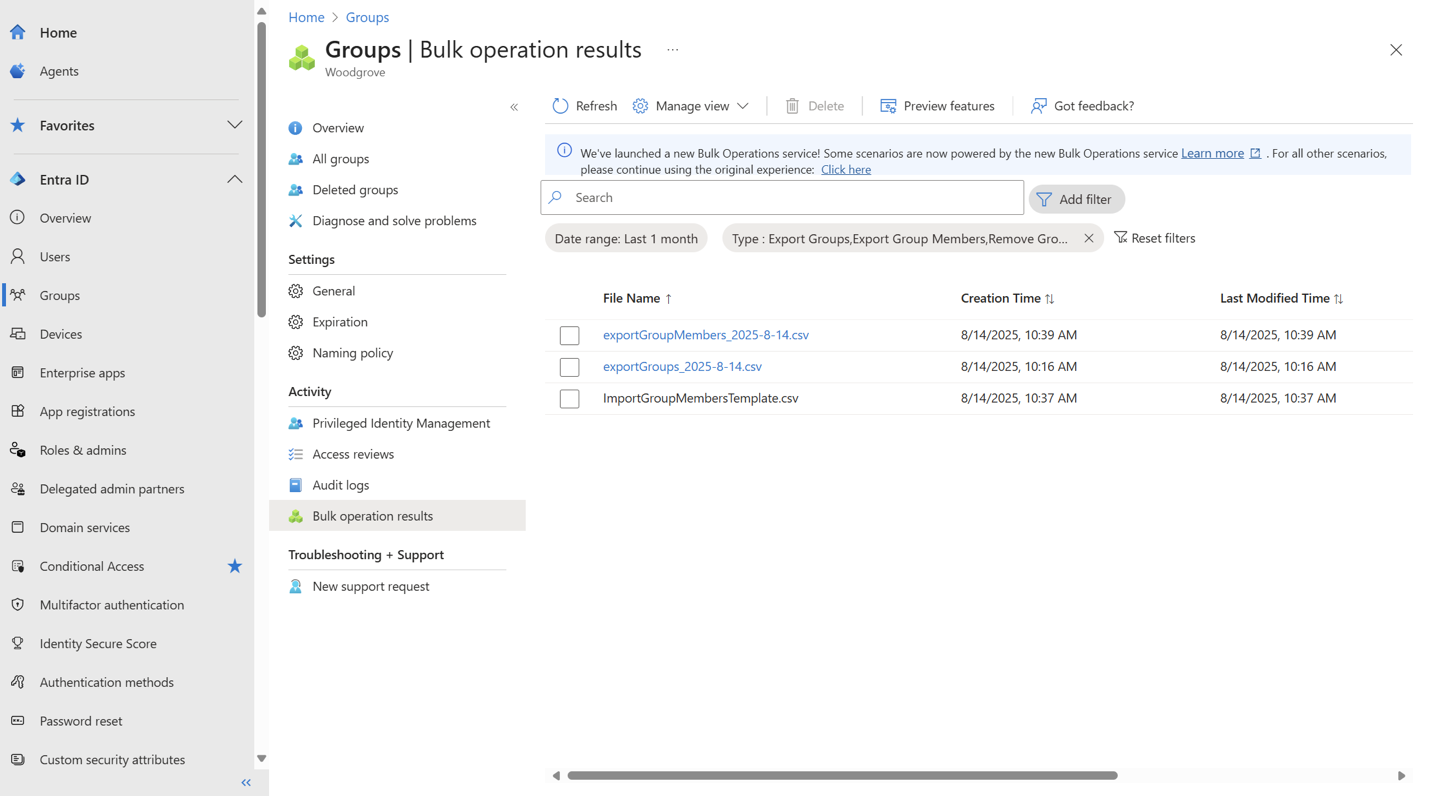Remove the Type filter with X
This screenshot has width=1430, height=796.
tap(1089, 238)
